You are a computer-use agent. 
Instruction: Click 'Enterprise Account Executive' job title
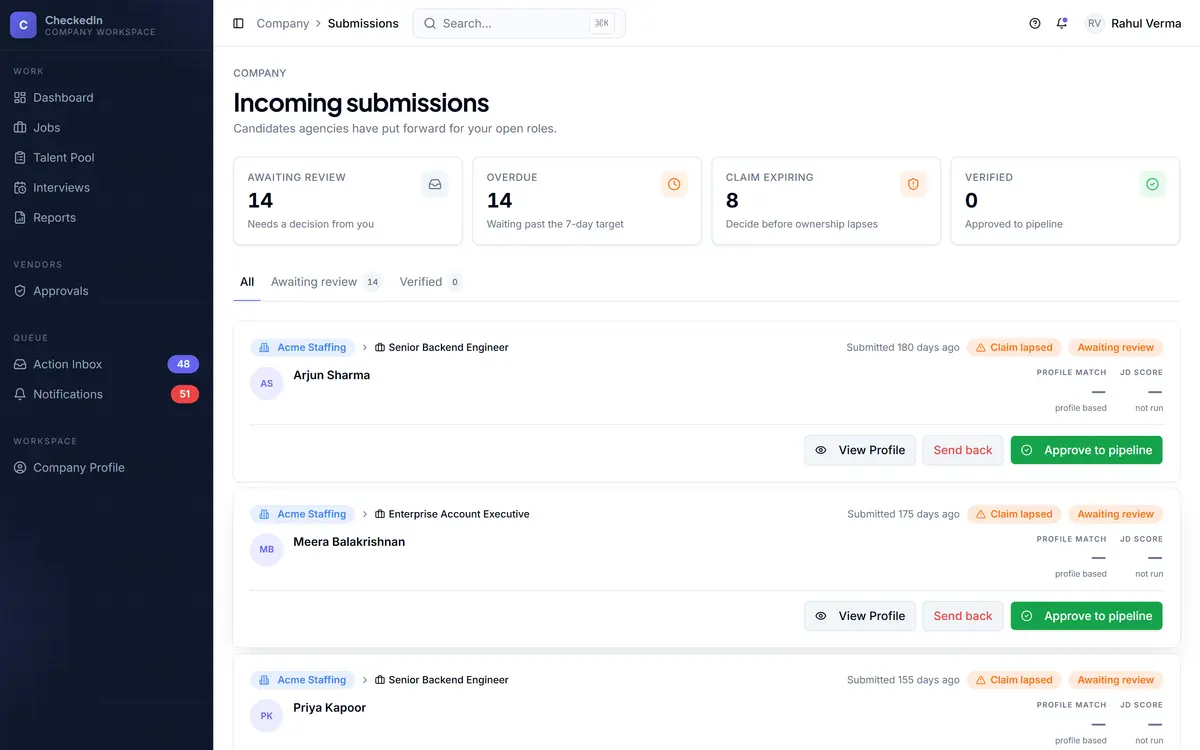pyautogui.click(x=459, y=514)
